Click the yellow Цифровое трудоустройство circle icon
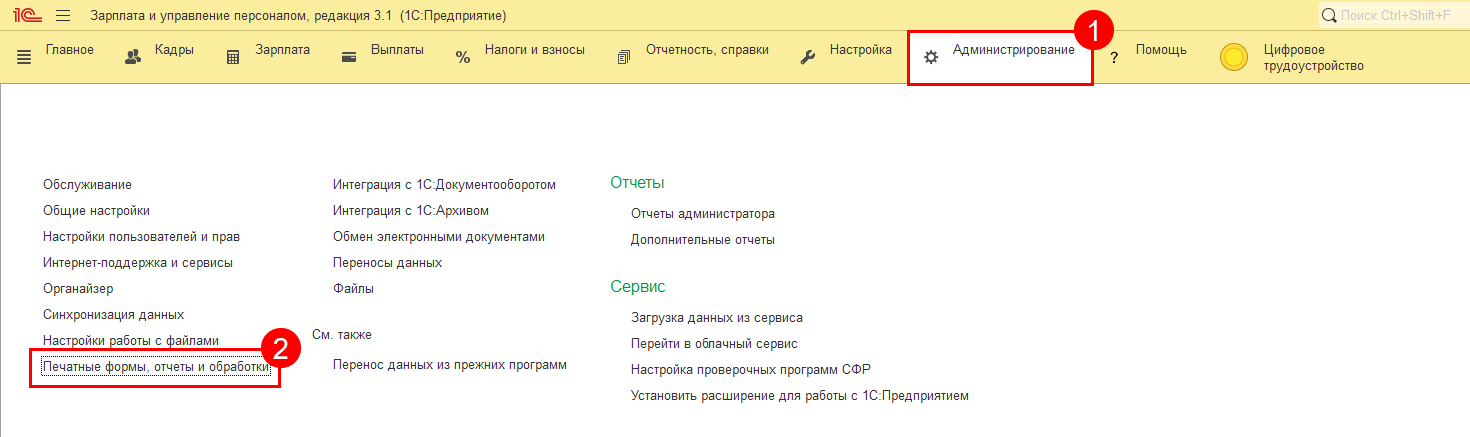The width and height of the screenshot is (1470, 437). pyautogui.click(x=1234, y=58)
